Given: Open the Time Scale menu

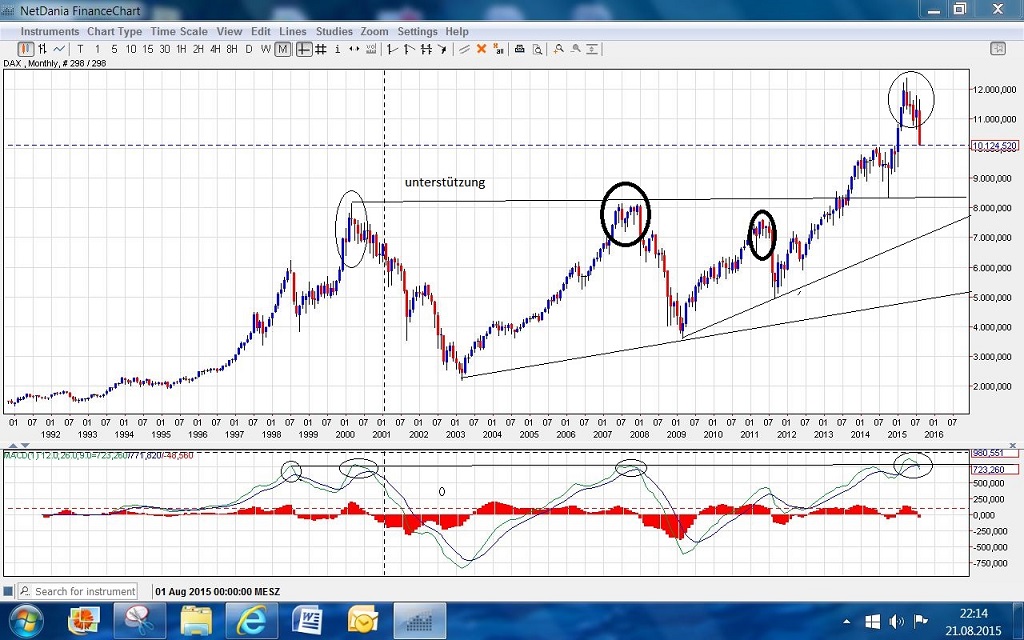Looking at the screenshot, I should [x=179, y=32].
